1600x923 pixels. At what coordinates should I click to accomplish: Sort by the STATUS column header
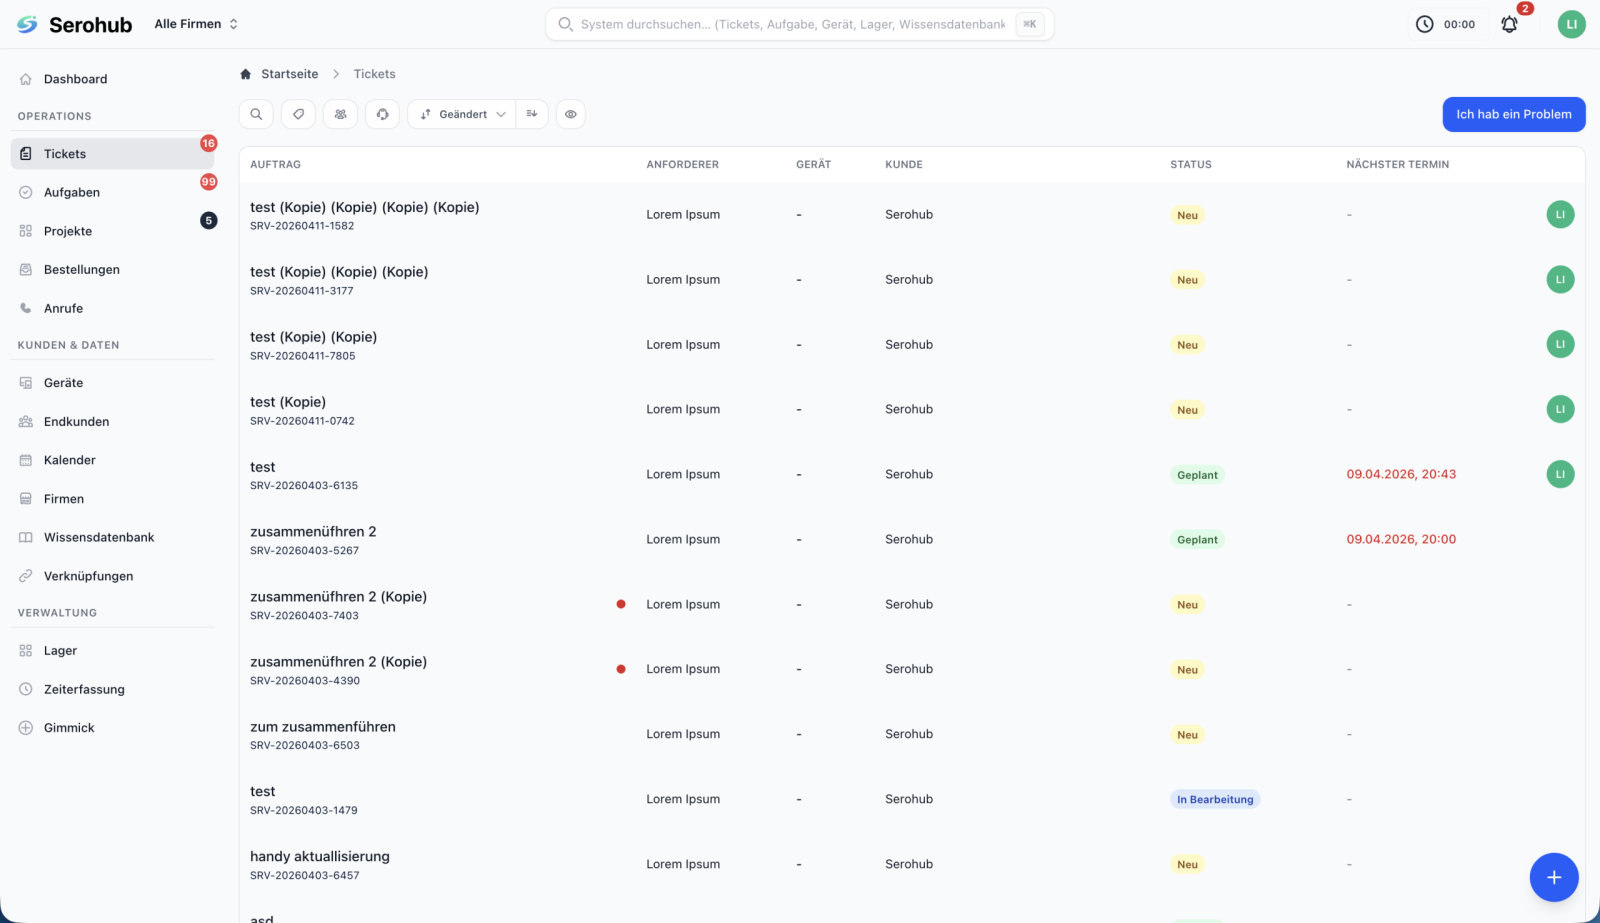(x=1190, y=164)
